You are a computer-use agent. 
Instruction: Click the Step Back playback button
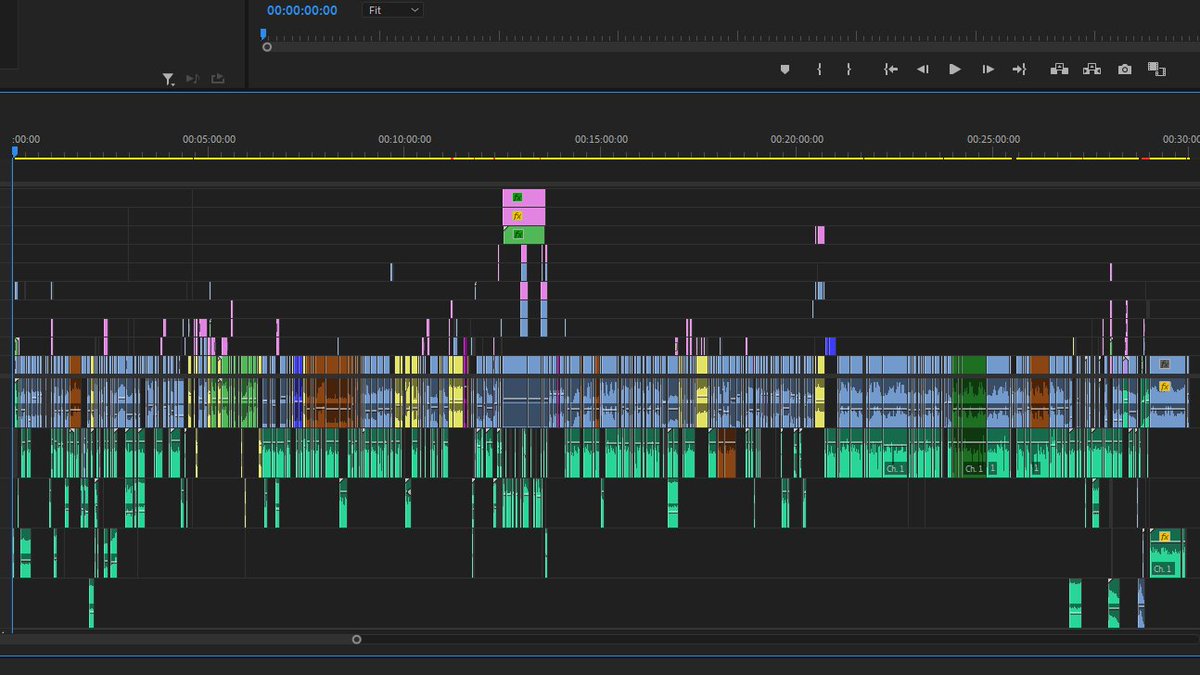(922, 69)
